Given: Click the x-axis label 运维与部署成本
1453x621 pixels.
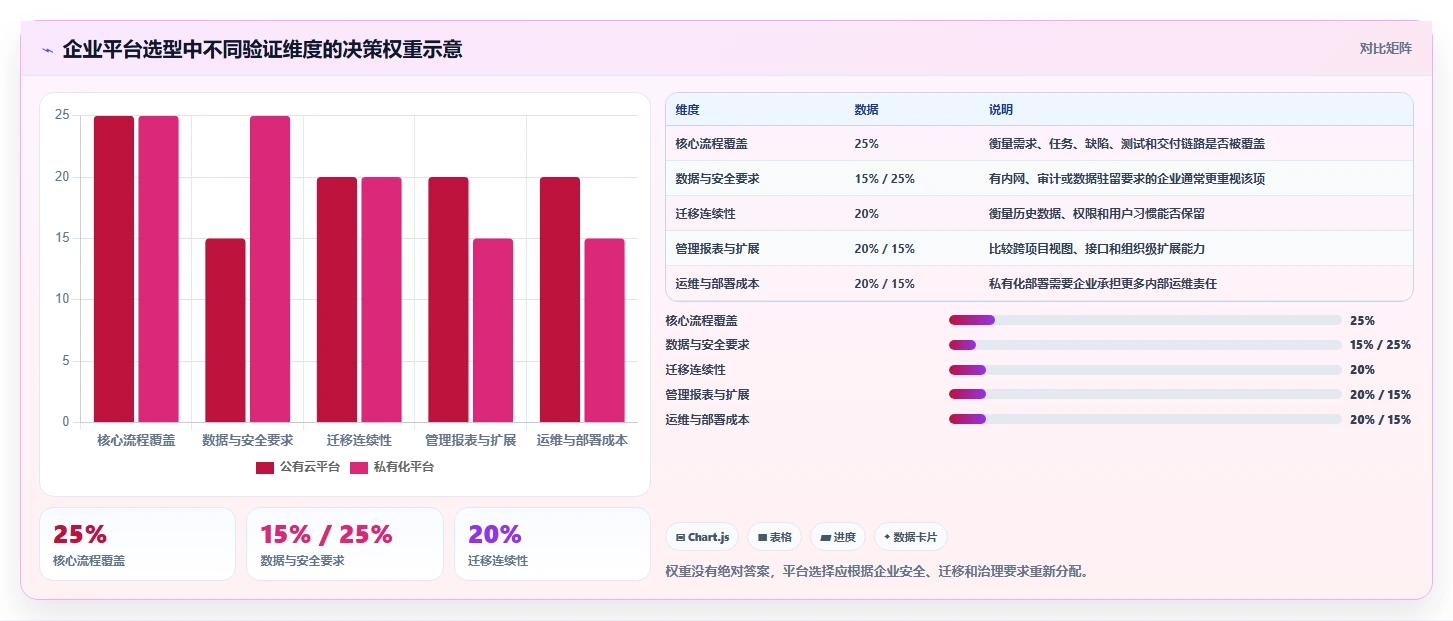Looking at the screenshot, I should point(582,440).
